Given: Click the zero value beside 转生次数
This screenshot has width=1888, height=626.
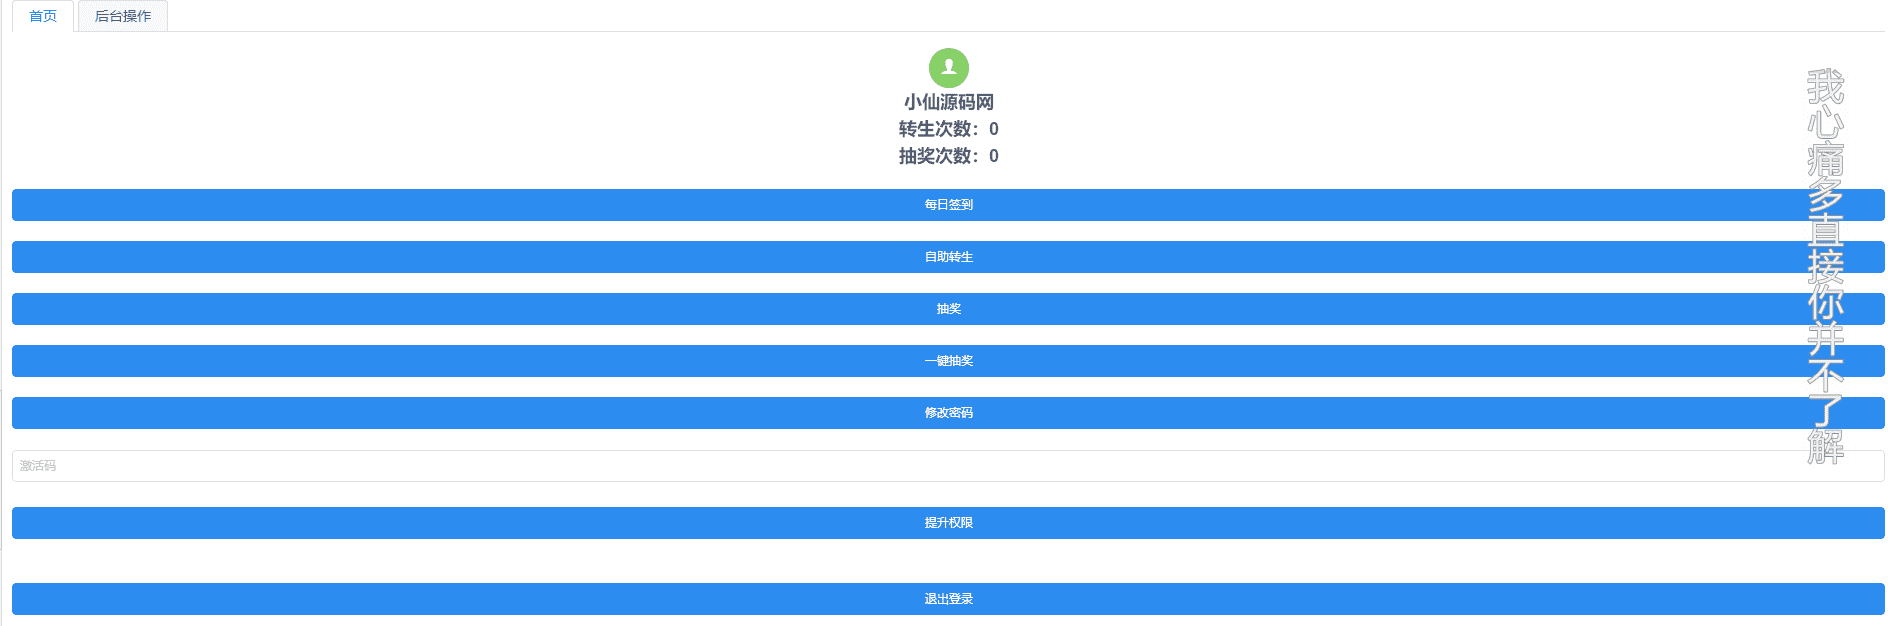Looking at the screenshot, I should point(994,129).
